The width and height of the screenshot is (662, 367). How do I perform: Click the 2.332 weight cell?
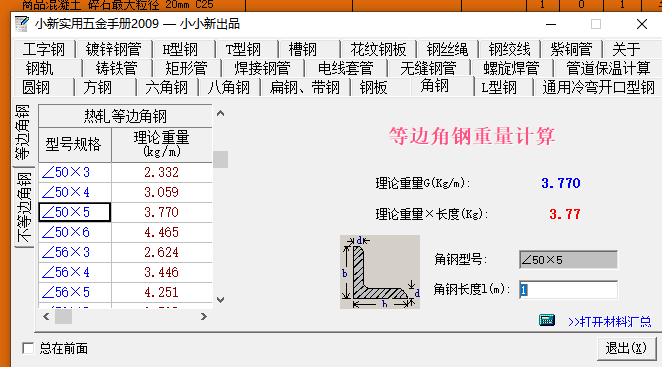[162, 172]
